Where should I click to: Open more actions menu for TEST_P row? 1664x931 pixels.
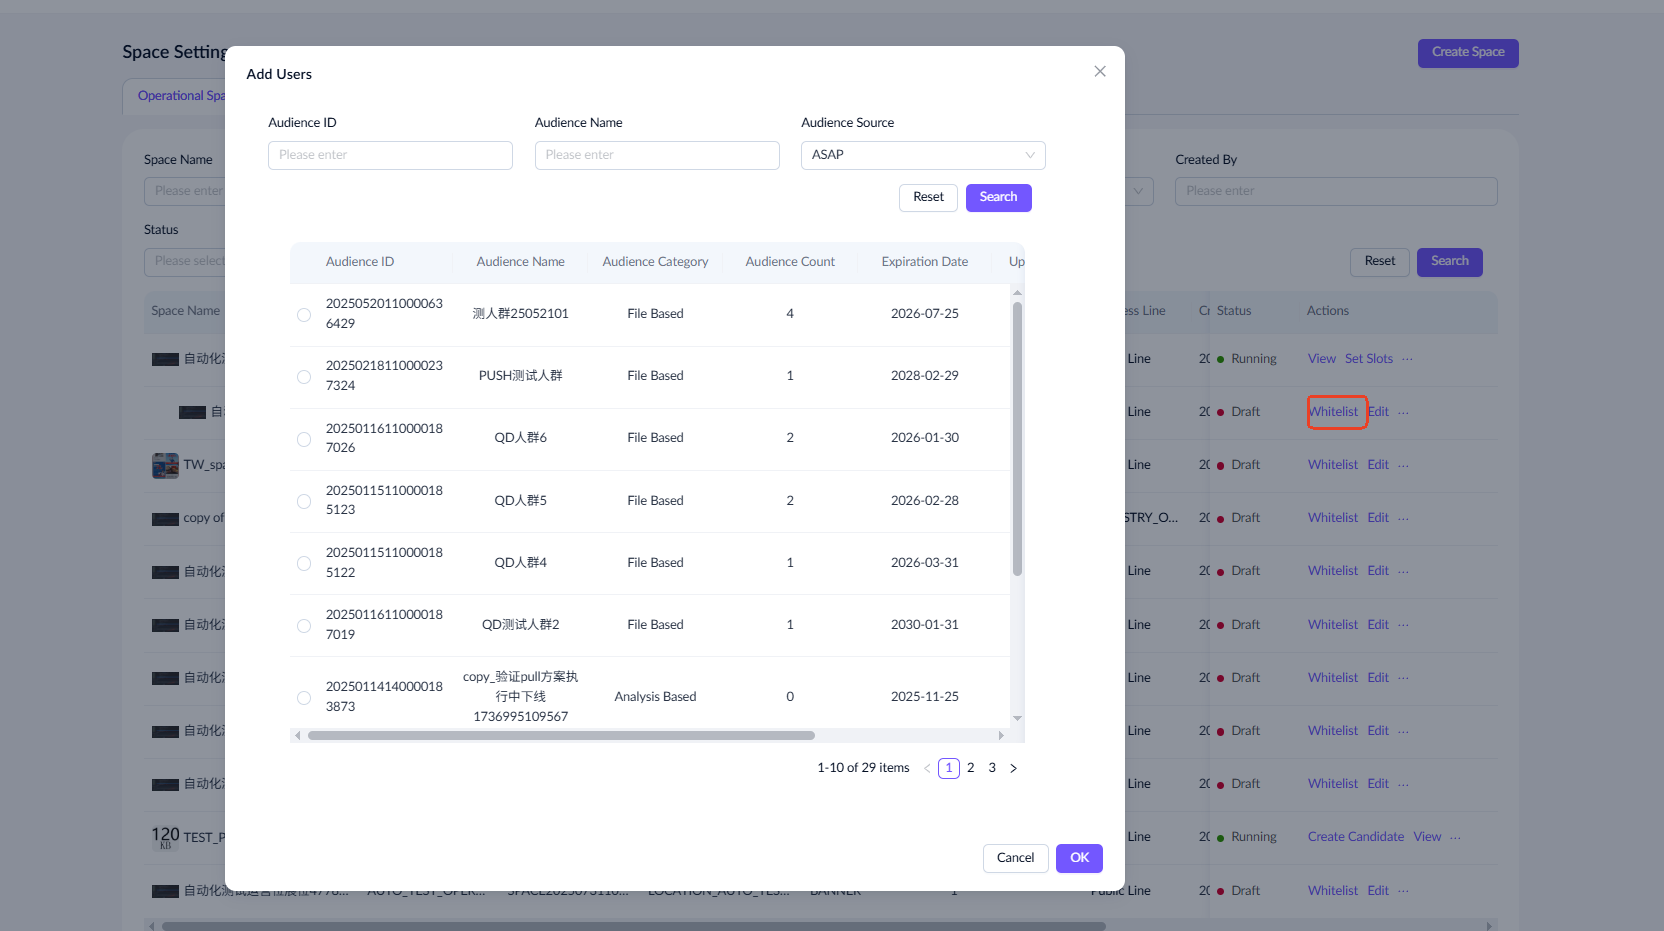coord(1455,837)
